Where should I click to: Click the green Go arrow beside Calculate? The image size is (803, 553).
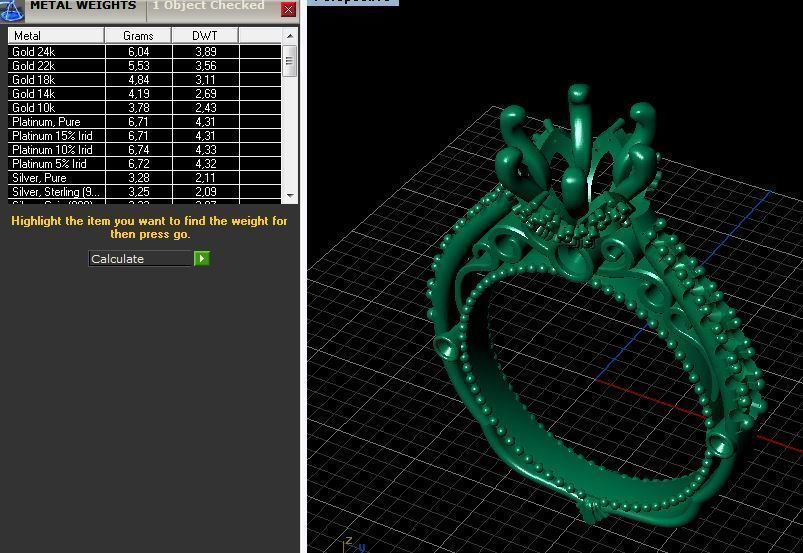(x=202, y=259)
